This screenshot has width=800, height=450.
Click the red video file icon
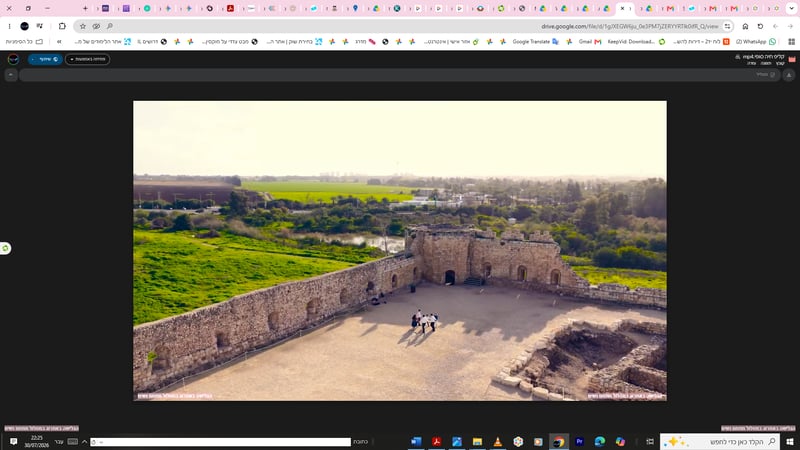pos(792,59)
